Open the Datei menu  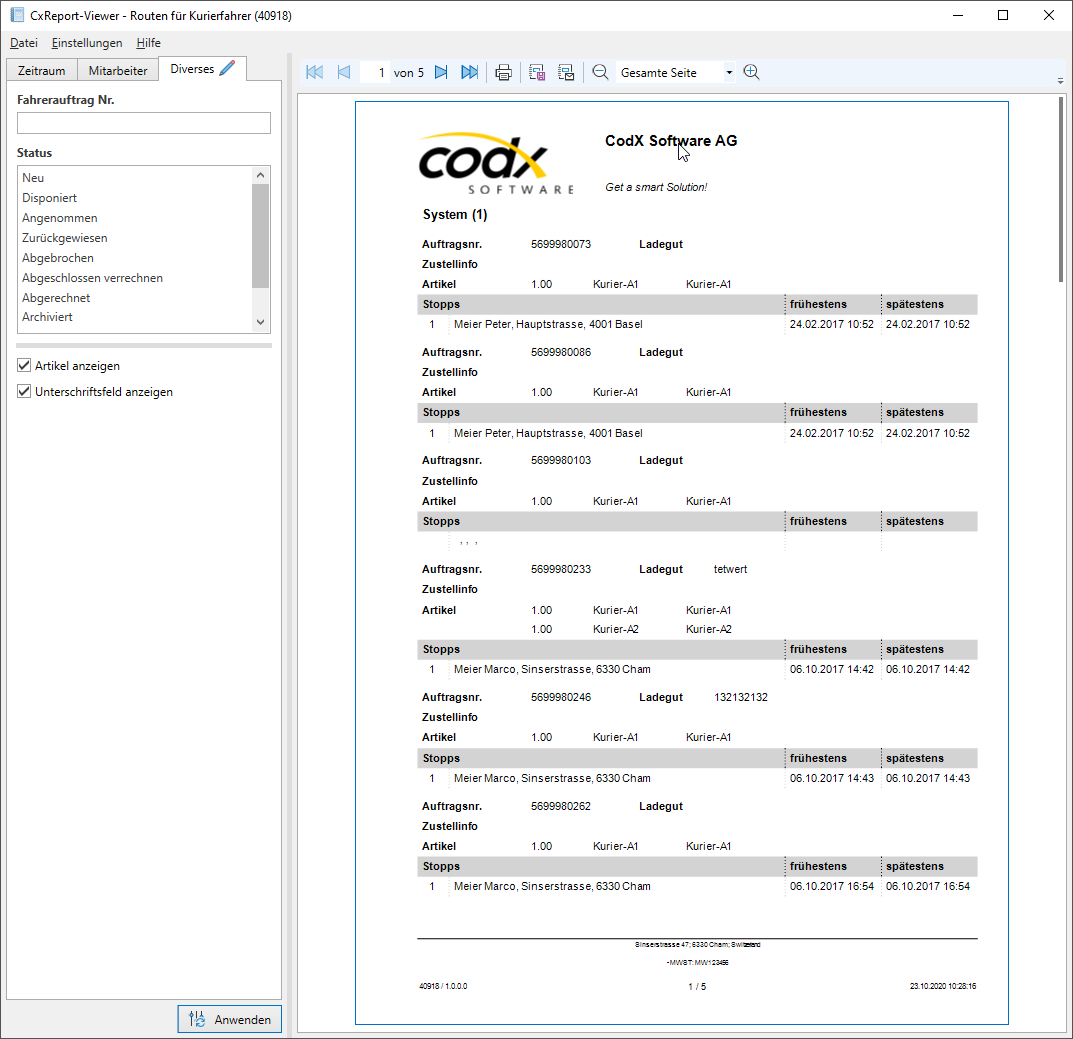point(24,42)
